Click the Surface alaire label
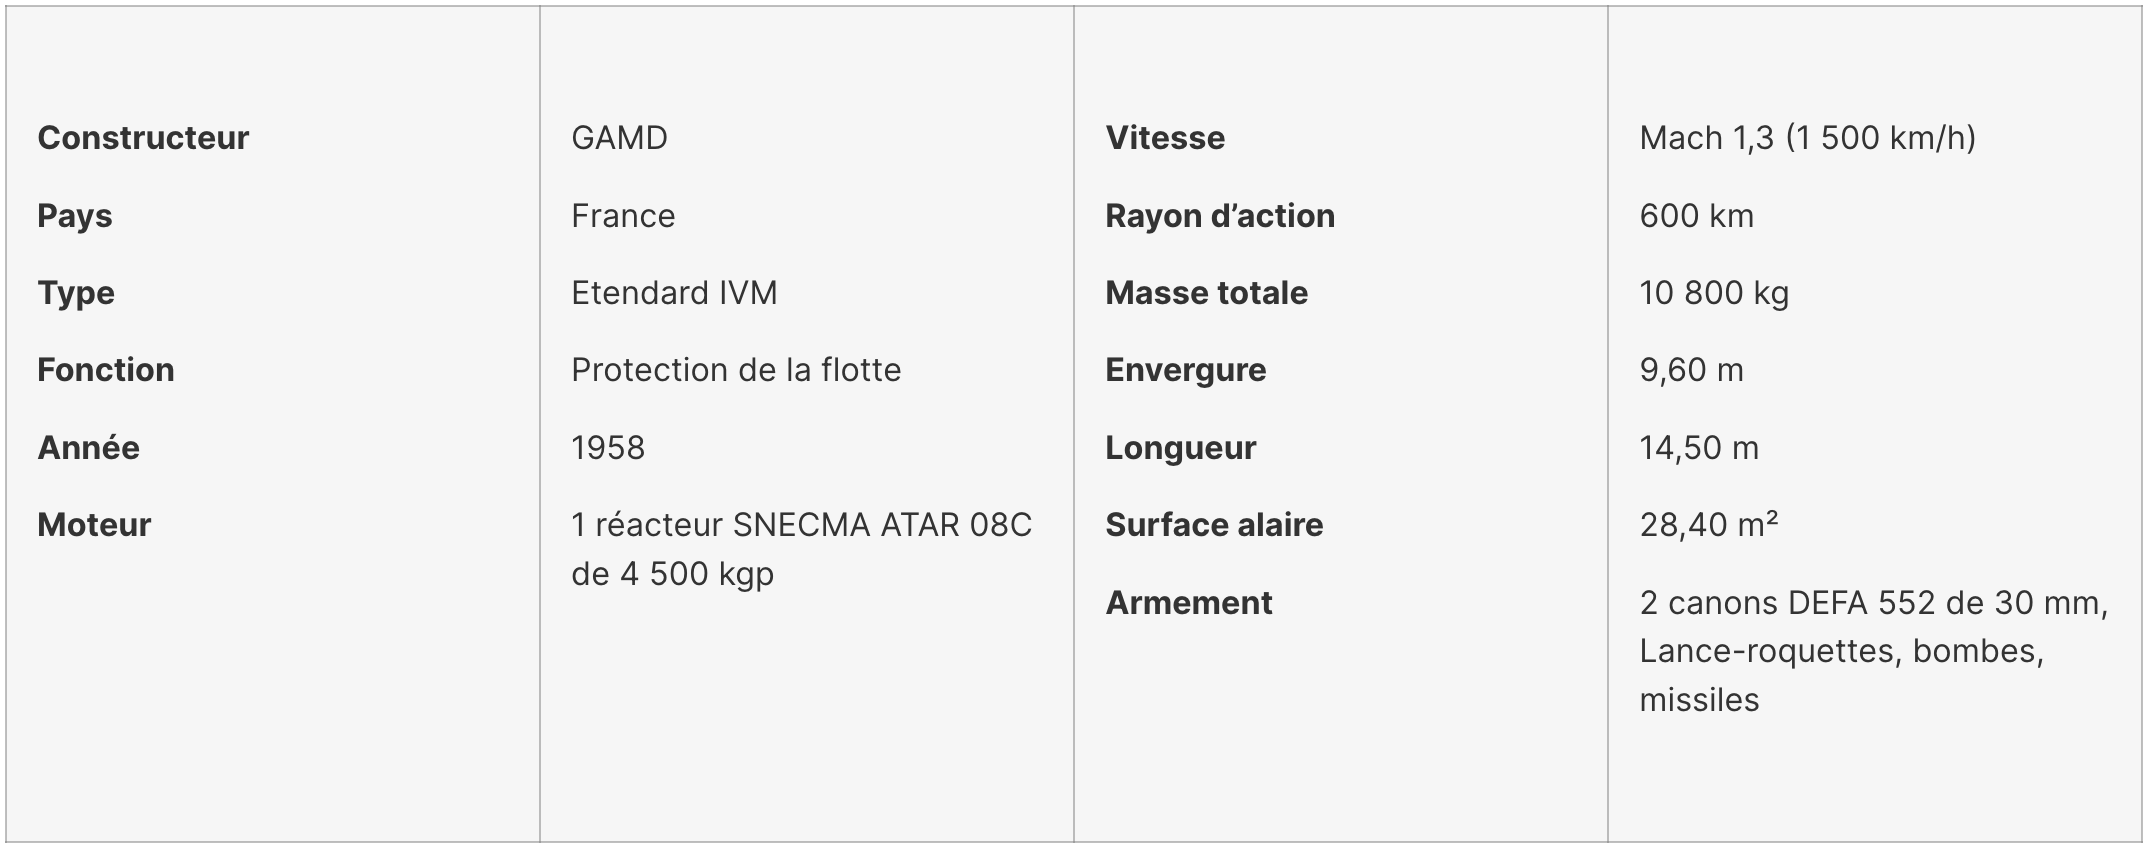Viewport: 2150px width, 850px height. click(1214, 525)
